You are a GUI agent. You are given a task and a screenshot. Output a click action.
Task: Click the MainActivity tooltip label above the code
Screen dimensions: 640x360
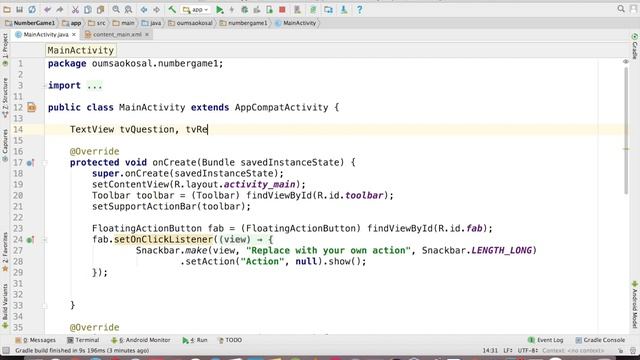click(81, 50)
